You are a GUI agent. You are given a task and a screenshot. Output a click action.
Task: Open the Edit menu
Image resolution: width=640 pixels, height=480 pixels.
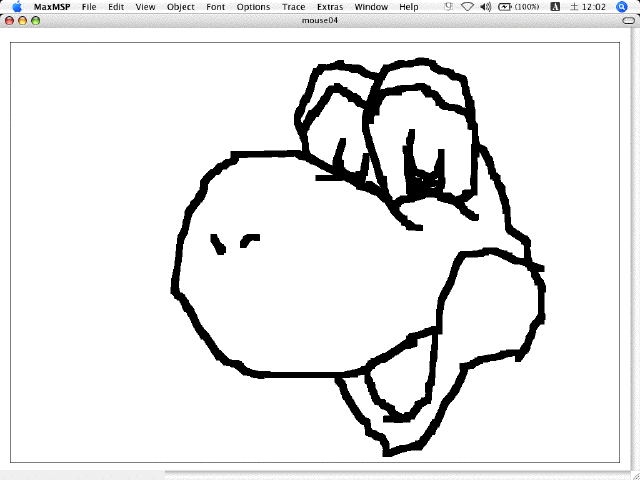click(116, 7)
